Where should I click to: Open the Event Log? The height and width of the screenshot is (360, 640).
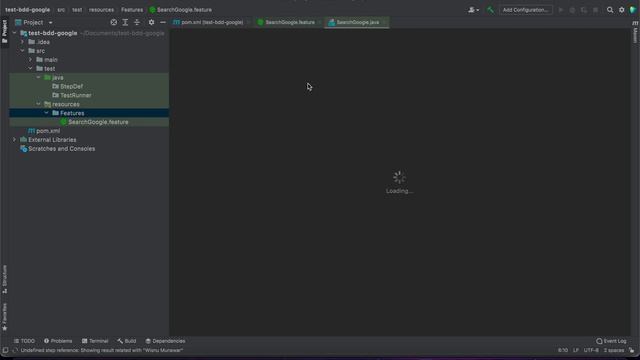click(x=611, y=341)
